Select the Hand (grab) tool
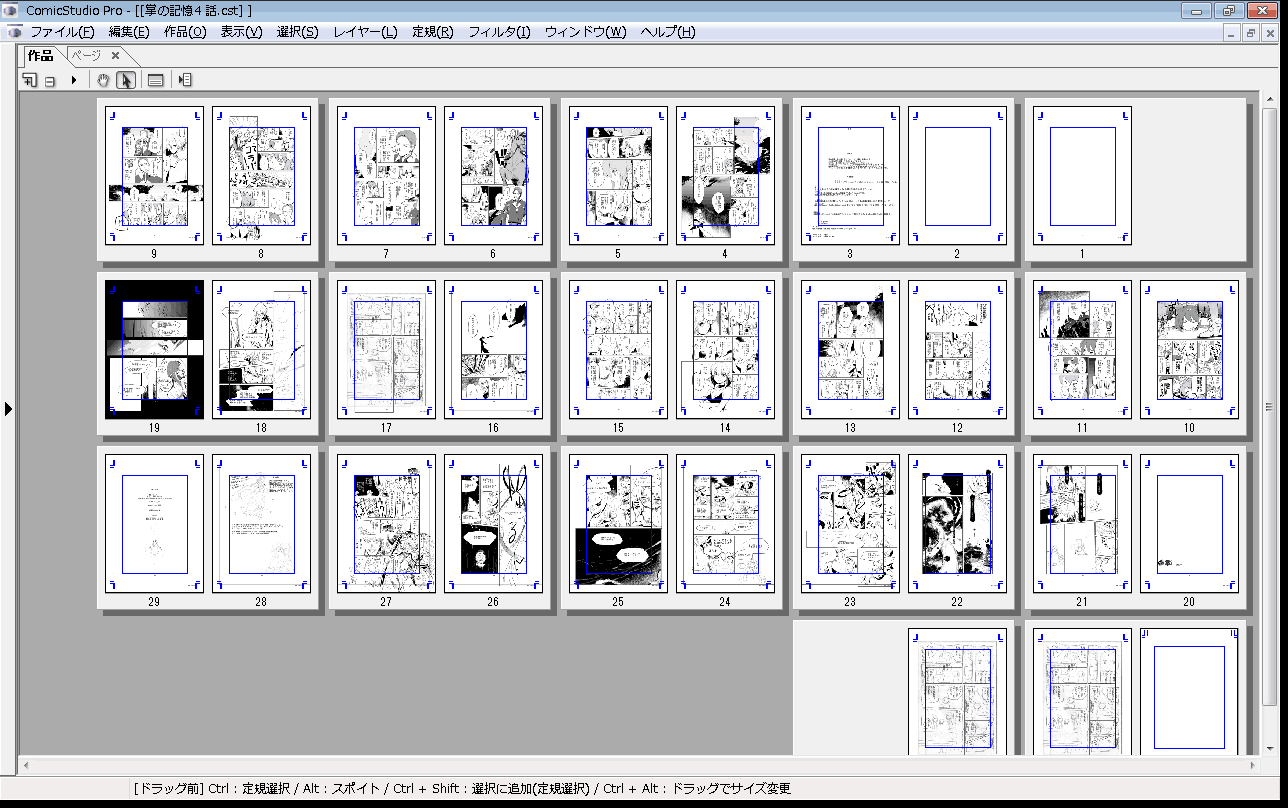This screenshot has width=1288, height=808. point(103,80)
